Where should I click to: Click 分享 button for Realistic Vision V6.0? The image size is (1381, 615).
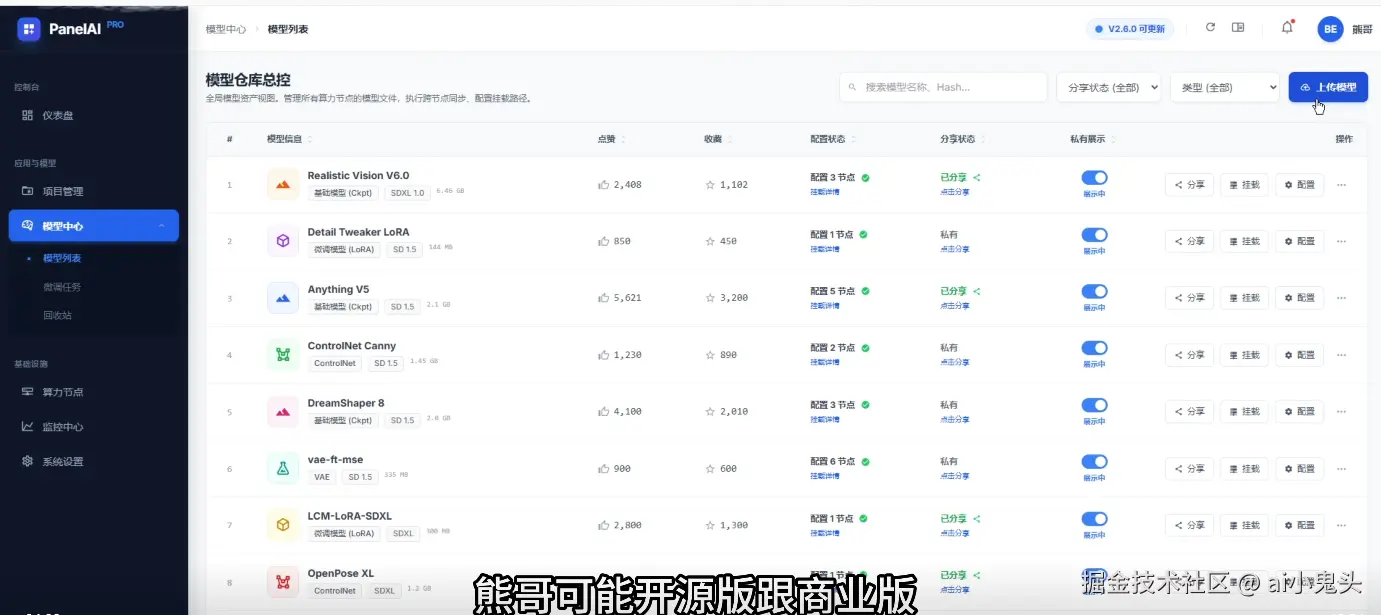coord(1189,184)
